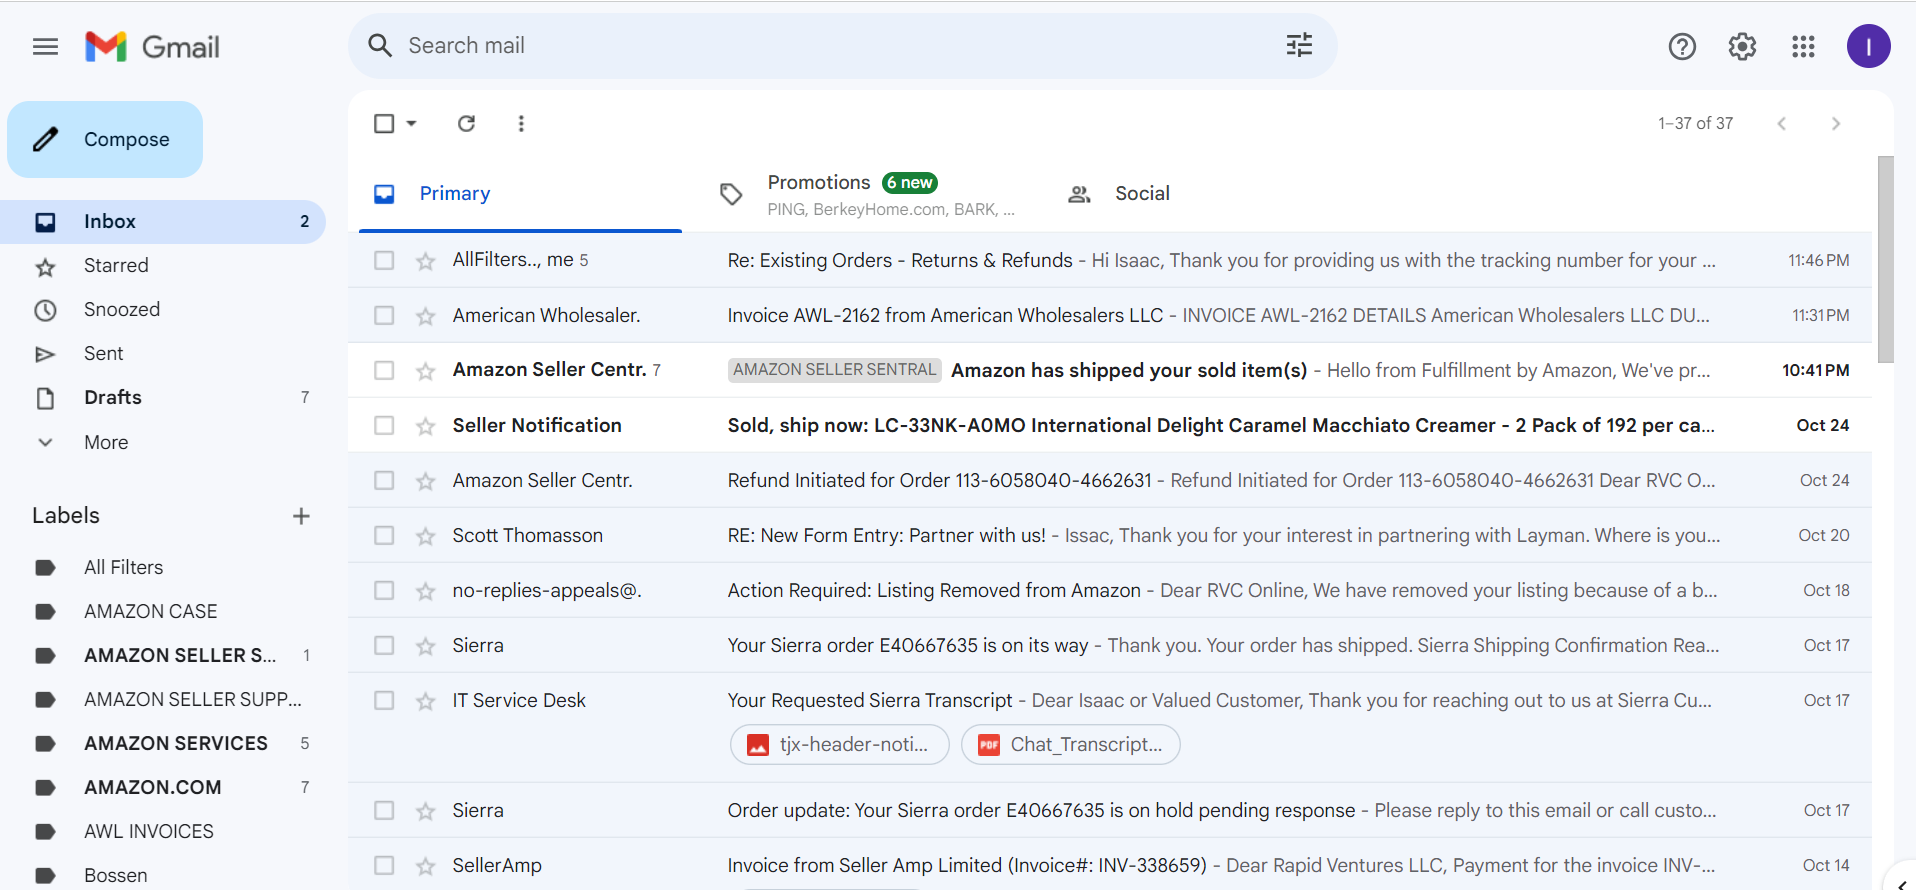Select the IT Service Desk email checkbox
1916x890 pixels.
(384, 700)
